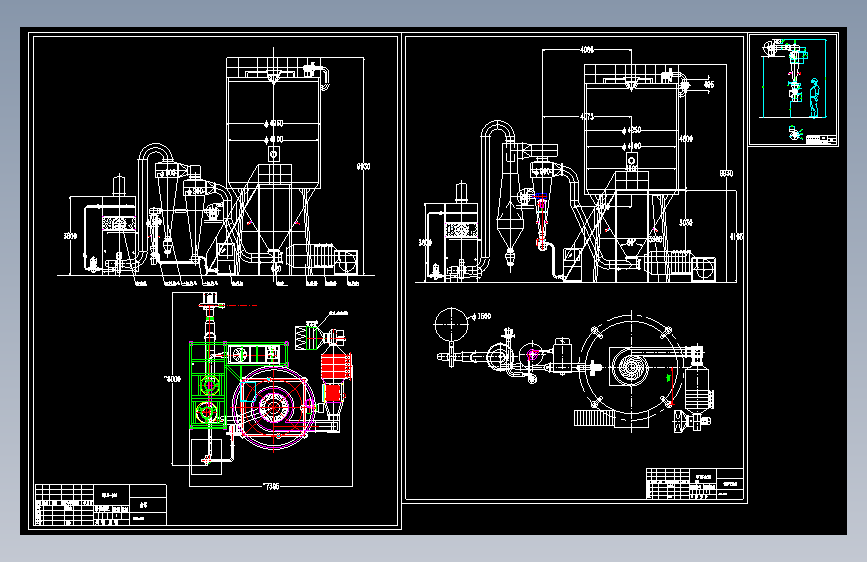Click the green support frame in left plan

(x=208, y=386)
